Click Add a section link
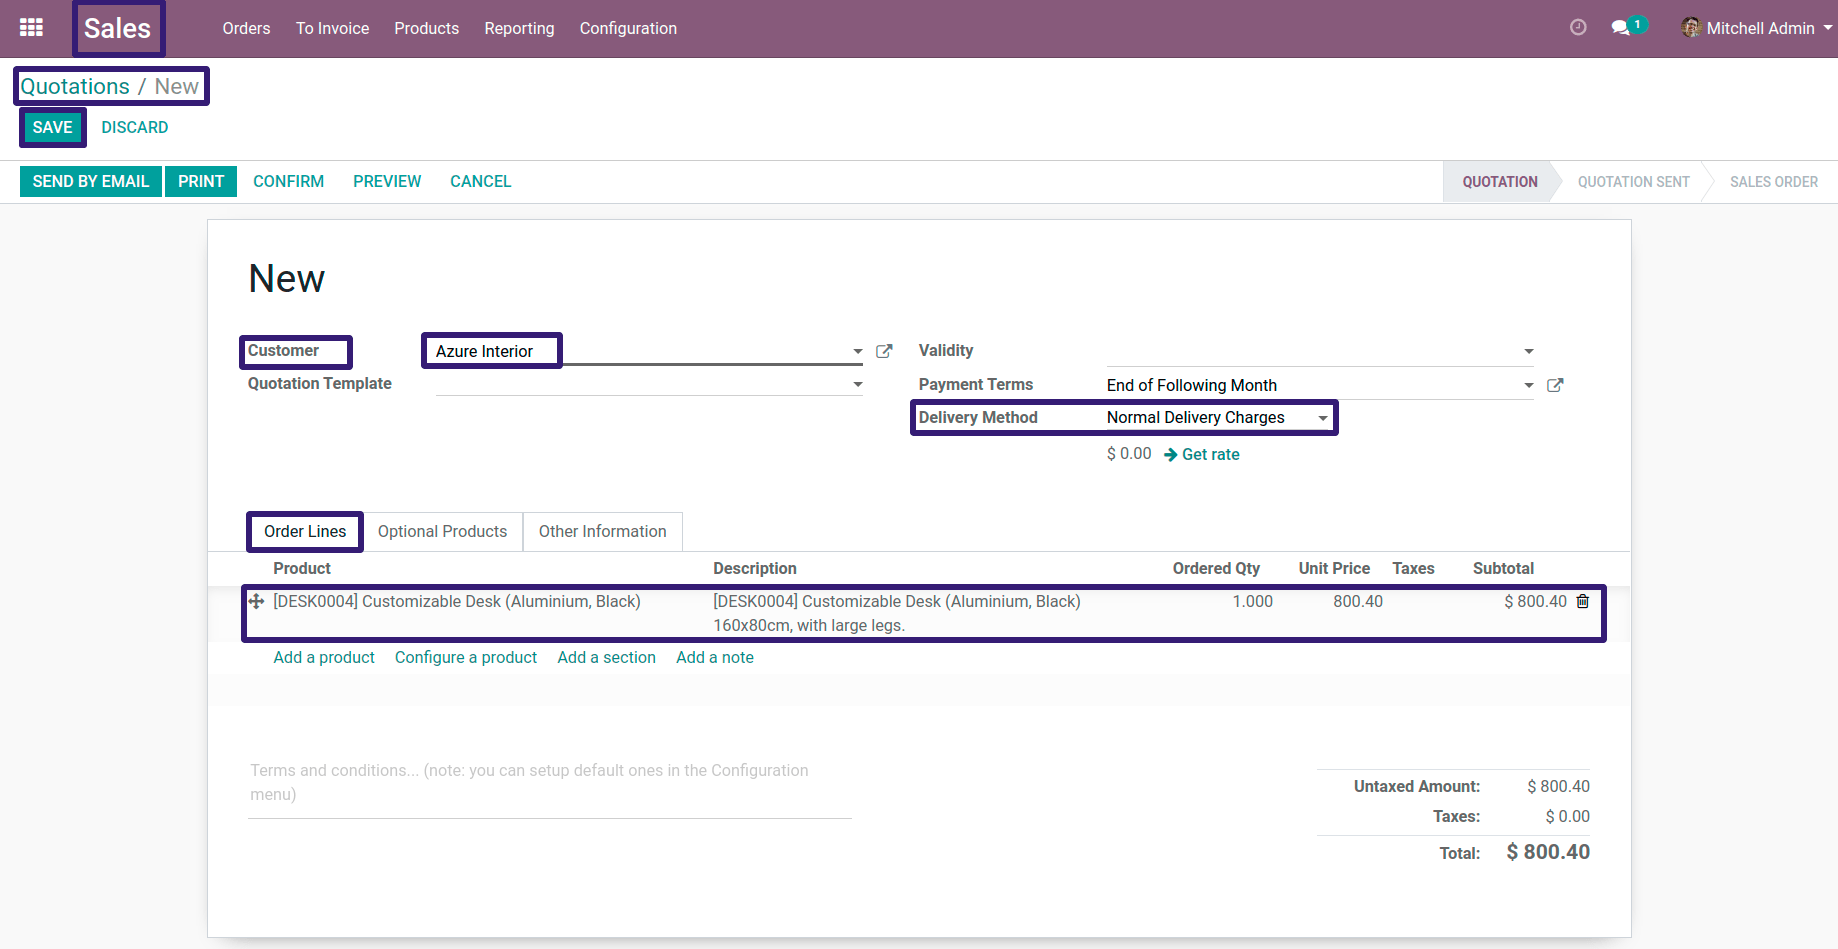Screen dimensions: 1838x949 pyautogui.click(x=606, y=657)
